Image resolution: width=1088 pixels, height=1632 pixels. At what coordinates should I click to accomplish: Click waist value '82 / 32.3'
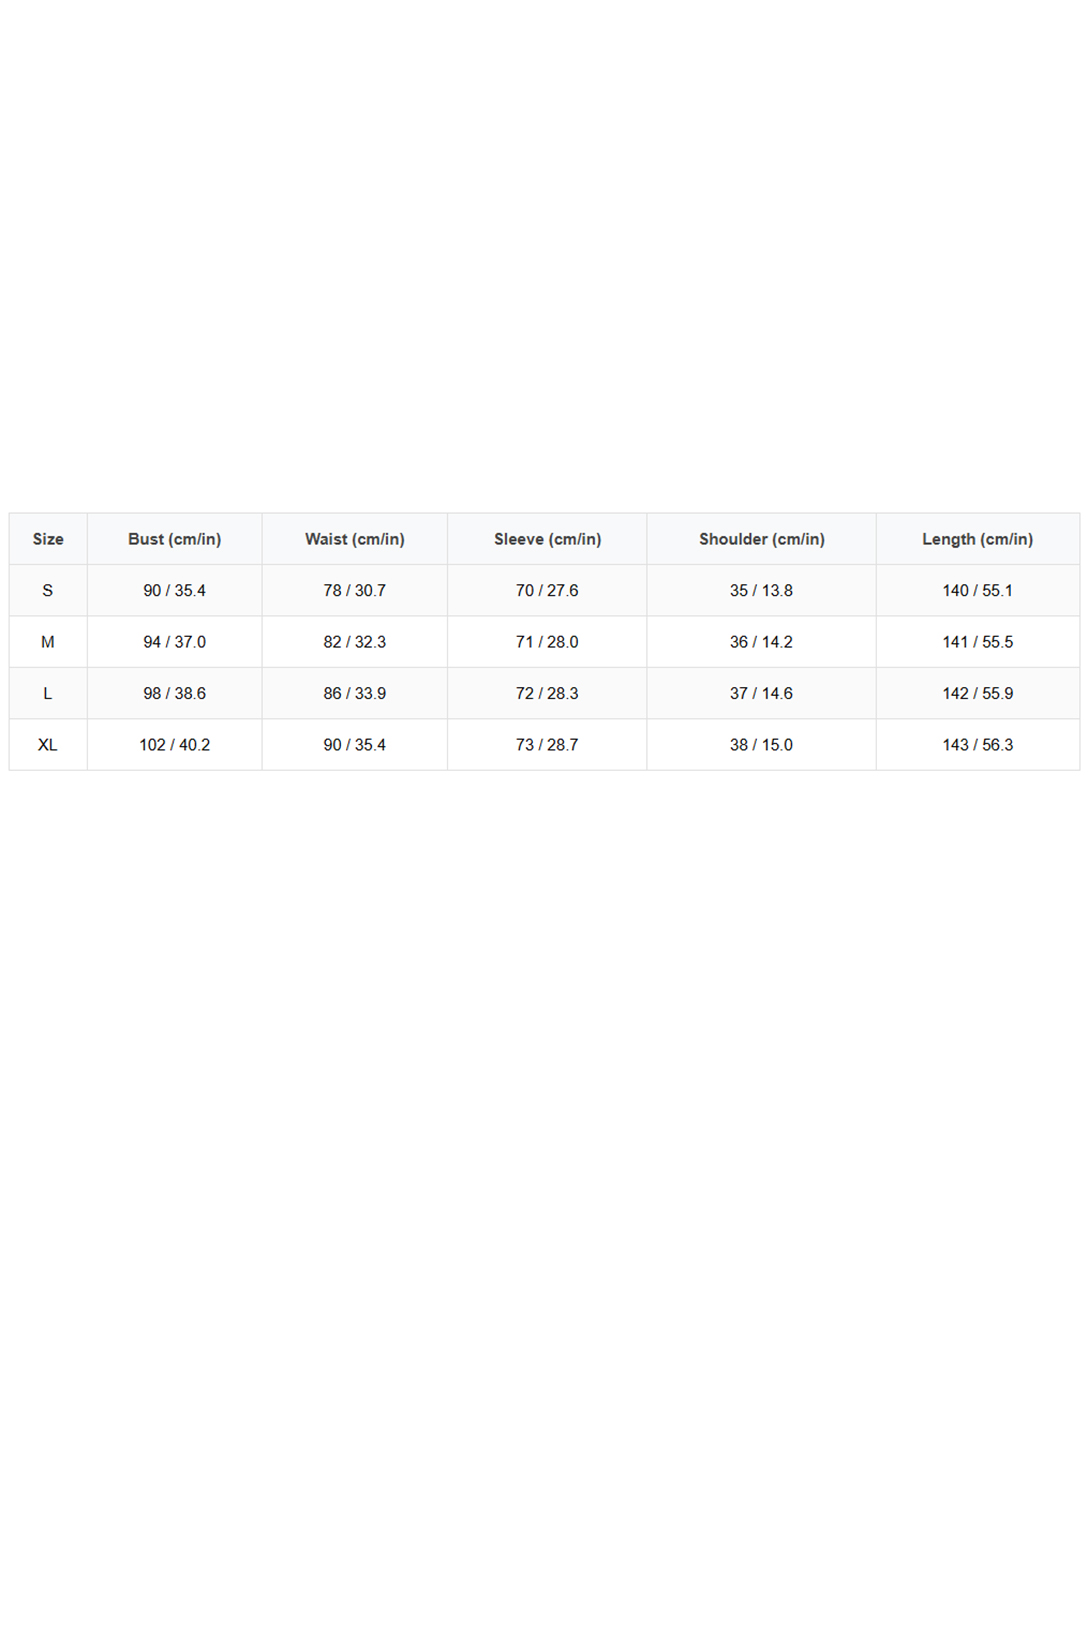[355, 642]
